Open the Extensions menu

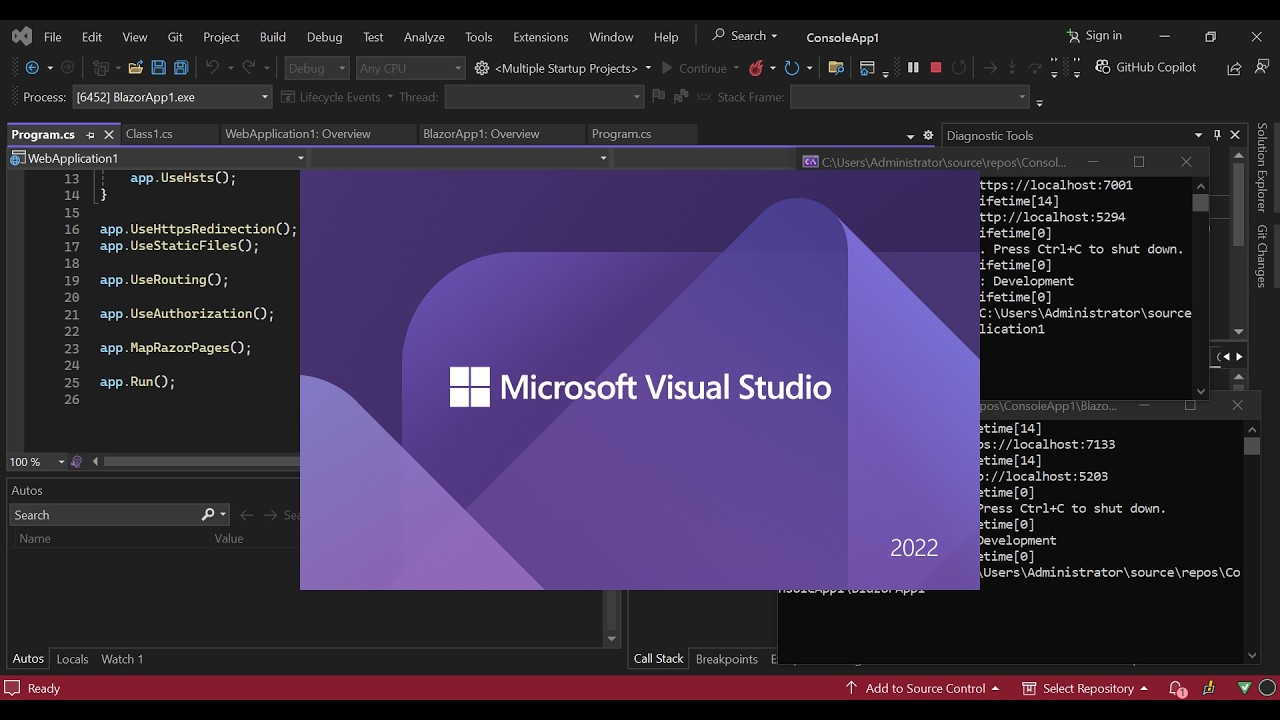[x=540, y=37]
